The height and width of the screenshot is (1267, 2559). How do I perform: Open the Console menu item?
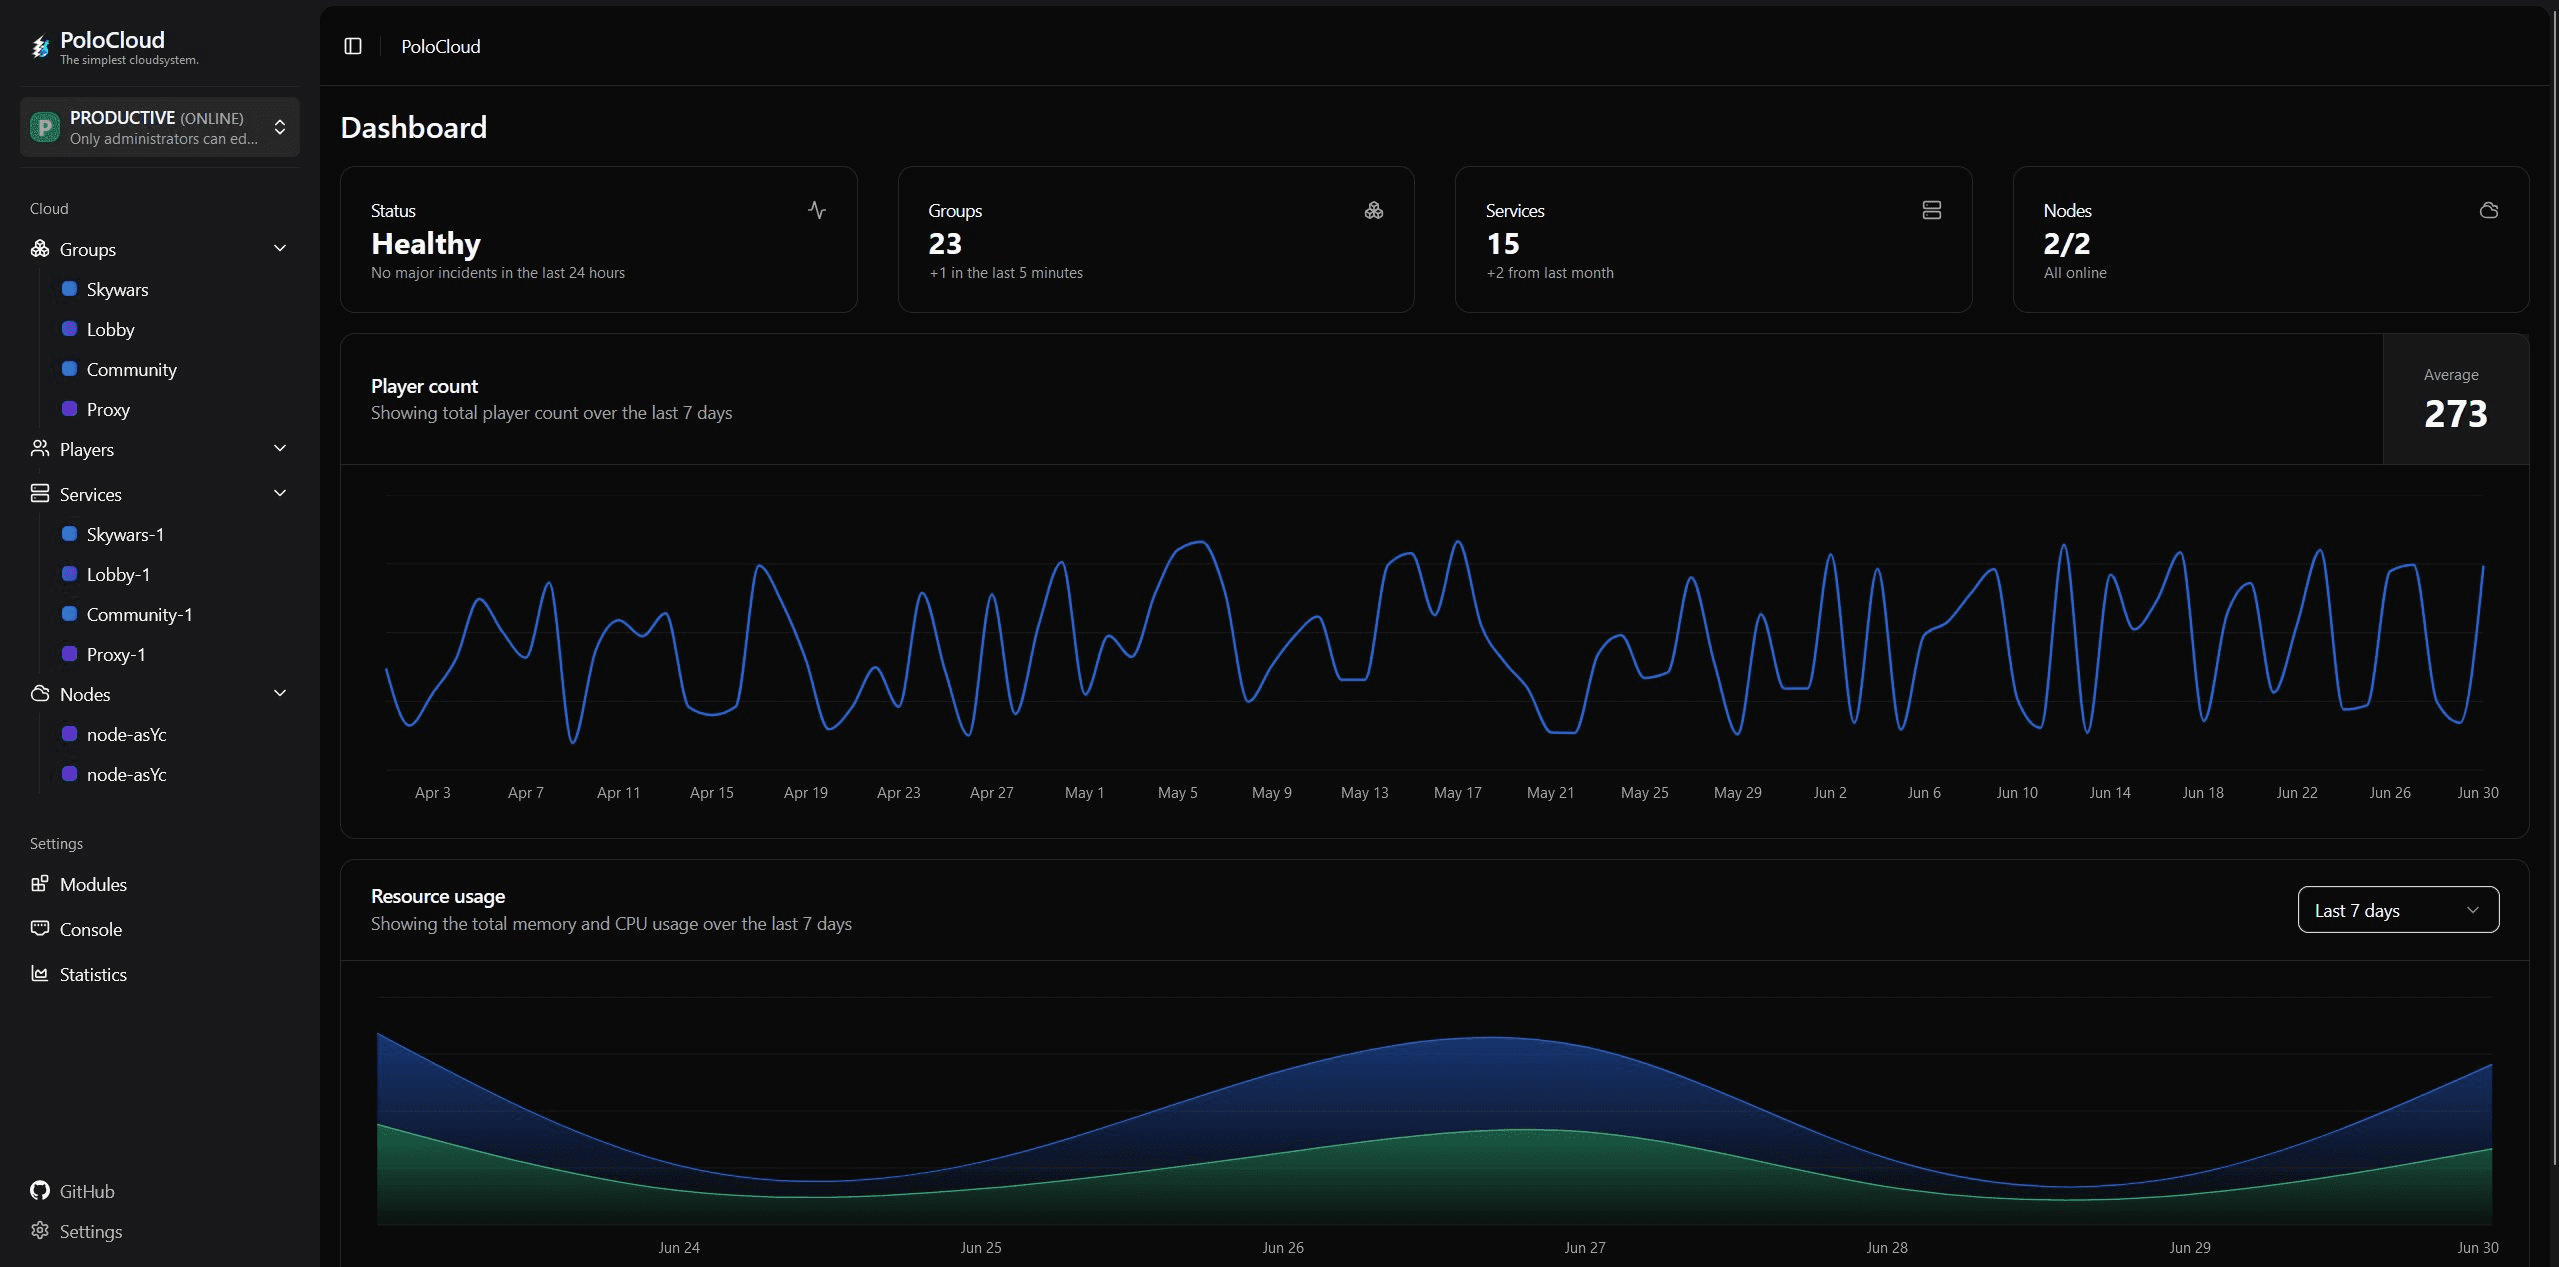91,927
